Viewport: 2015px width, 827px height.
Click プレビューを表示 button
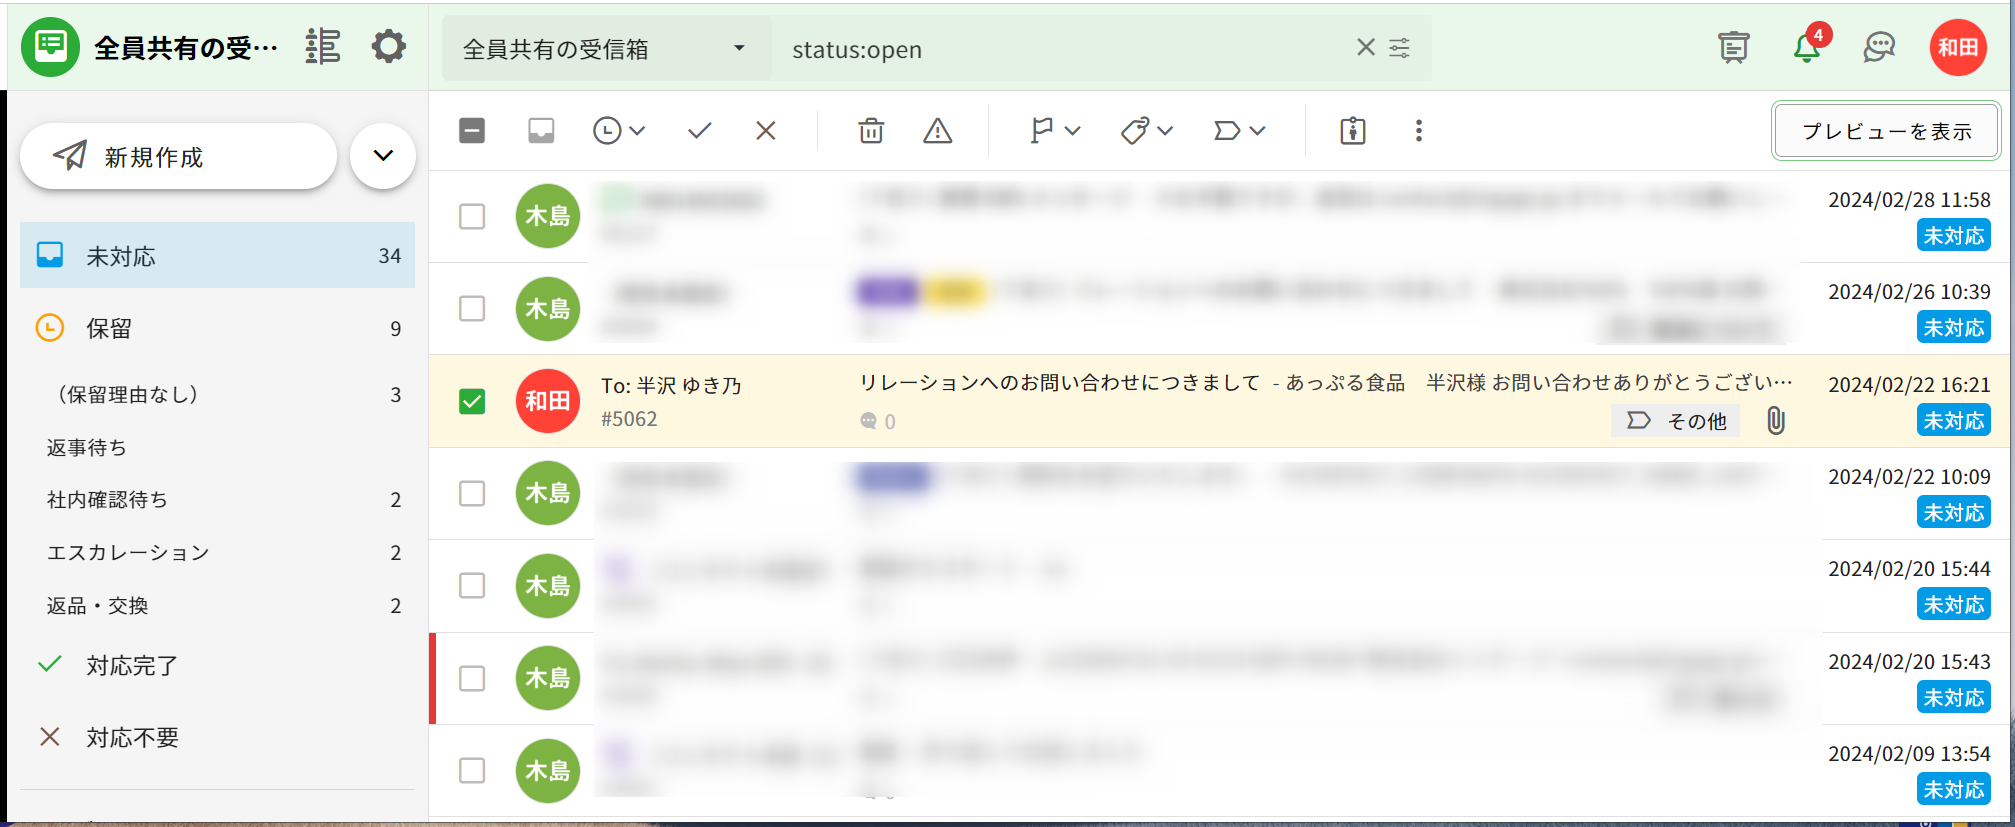pyautogui.click(x=1886, y=131)
